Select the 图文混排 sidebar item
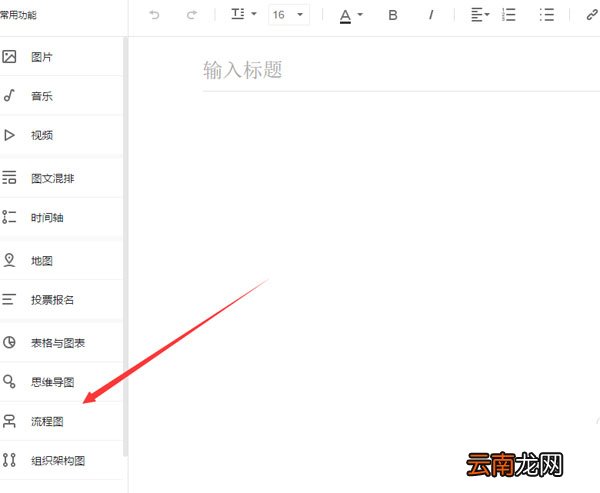The image size is (600, 493). [x=61, y=178]
